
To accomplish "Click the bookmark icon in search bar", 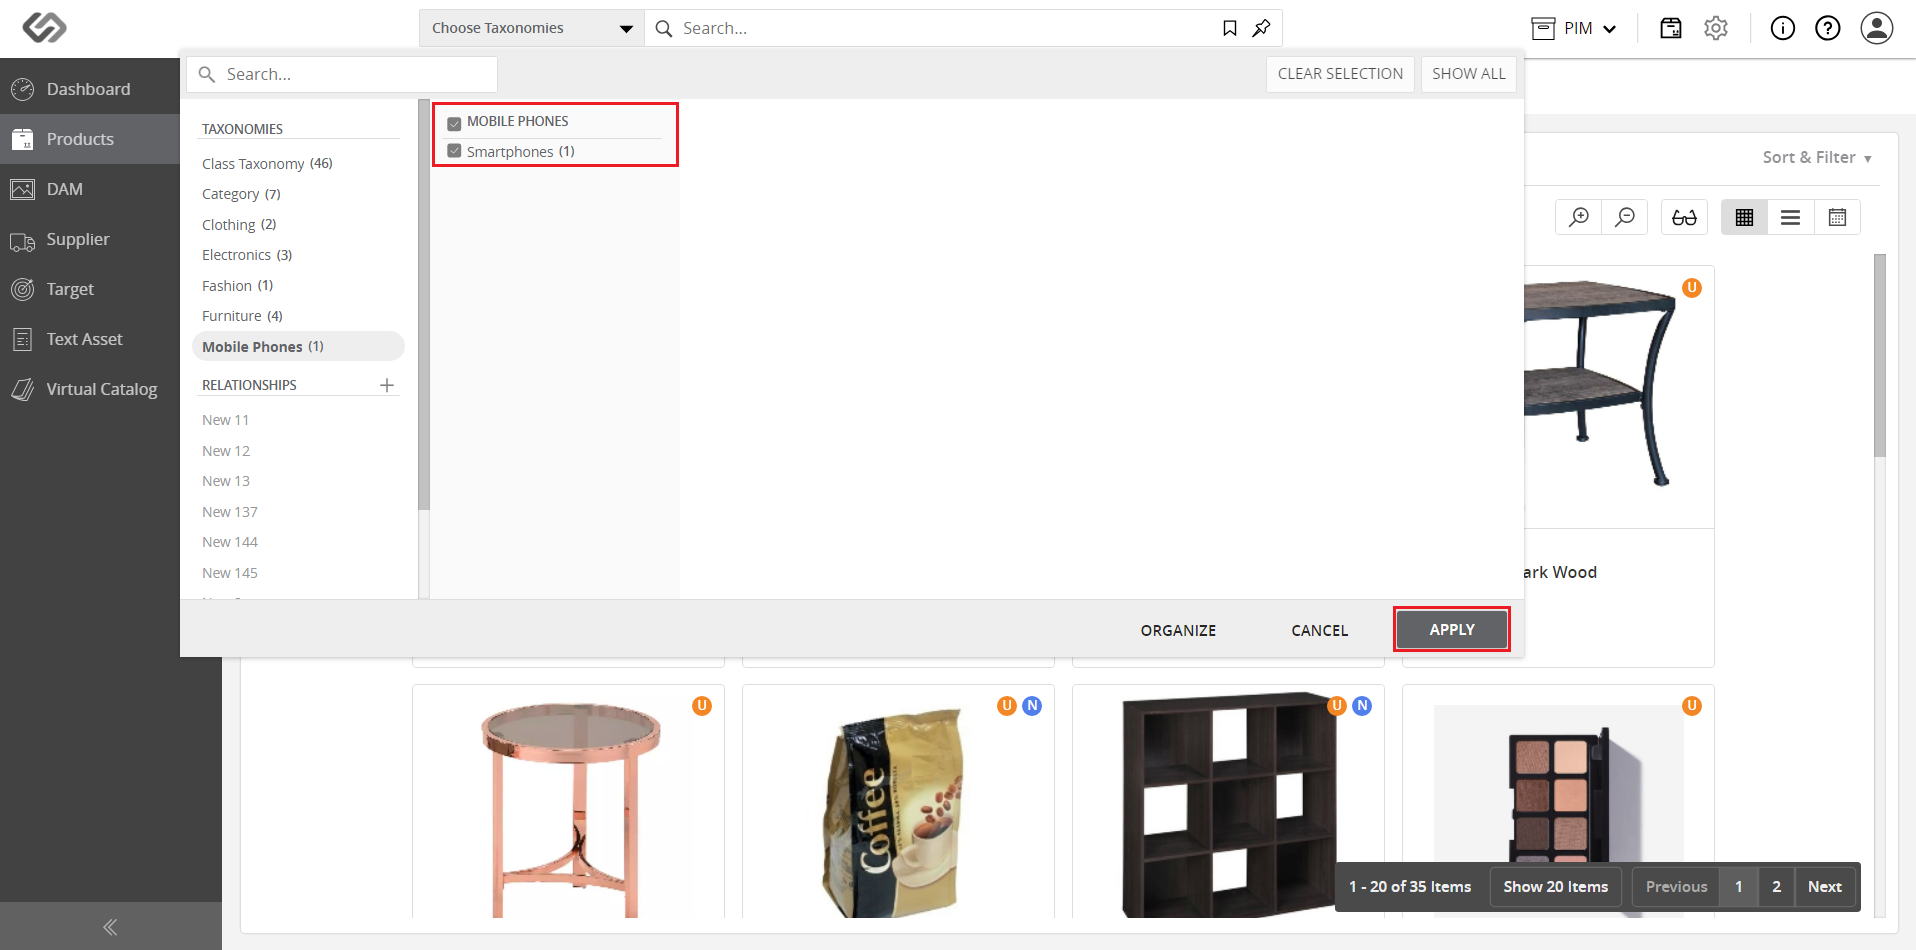I will [x=1230, y=28].
